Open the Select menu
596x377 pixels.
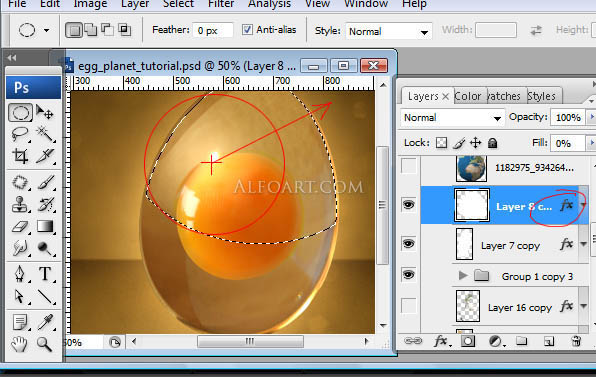click(x=178, y=4)
